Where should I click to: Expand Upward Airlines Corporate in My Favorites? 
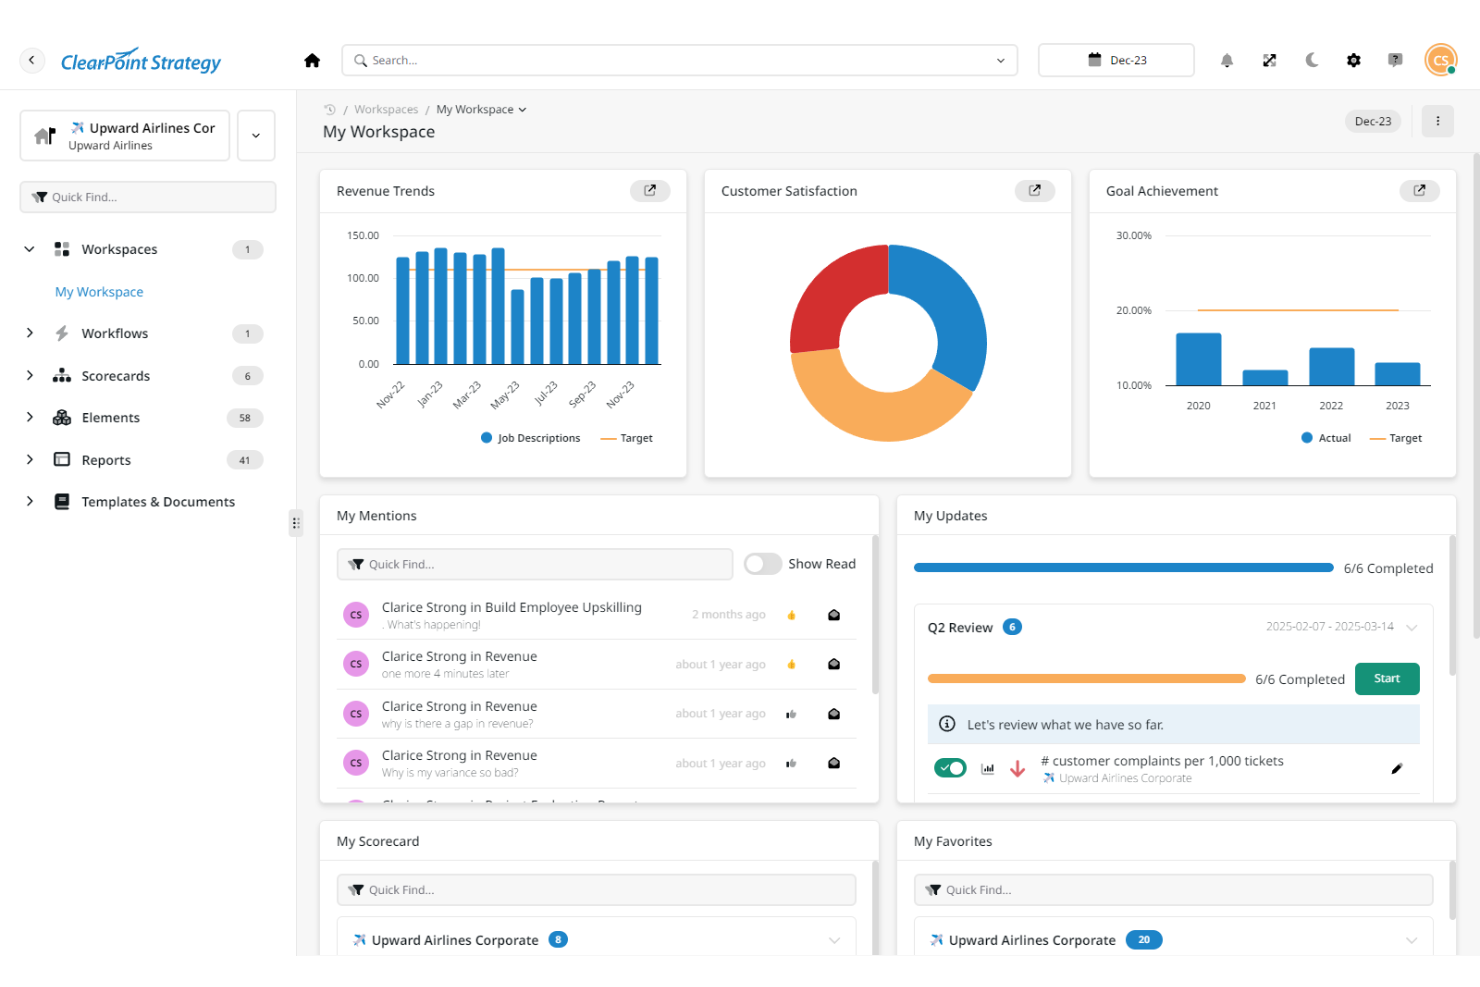[x=1411, y=940]
